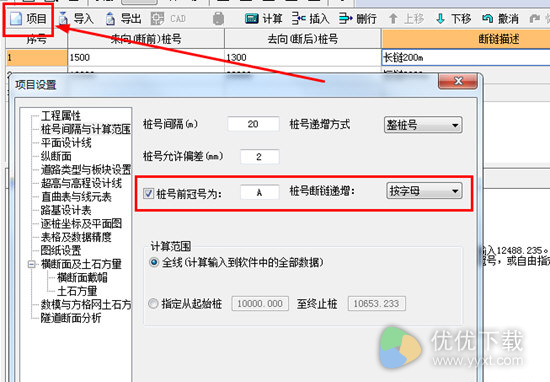Image resolution: width=550 pixels, height=382 pixels.
Task: Select the cell containing 1300
Action: click(x=303, y=58)
